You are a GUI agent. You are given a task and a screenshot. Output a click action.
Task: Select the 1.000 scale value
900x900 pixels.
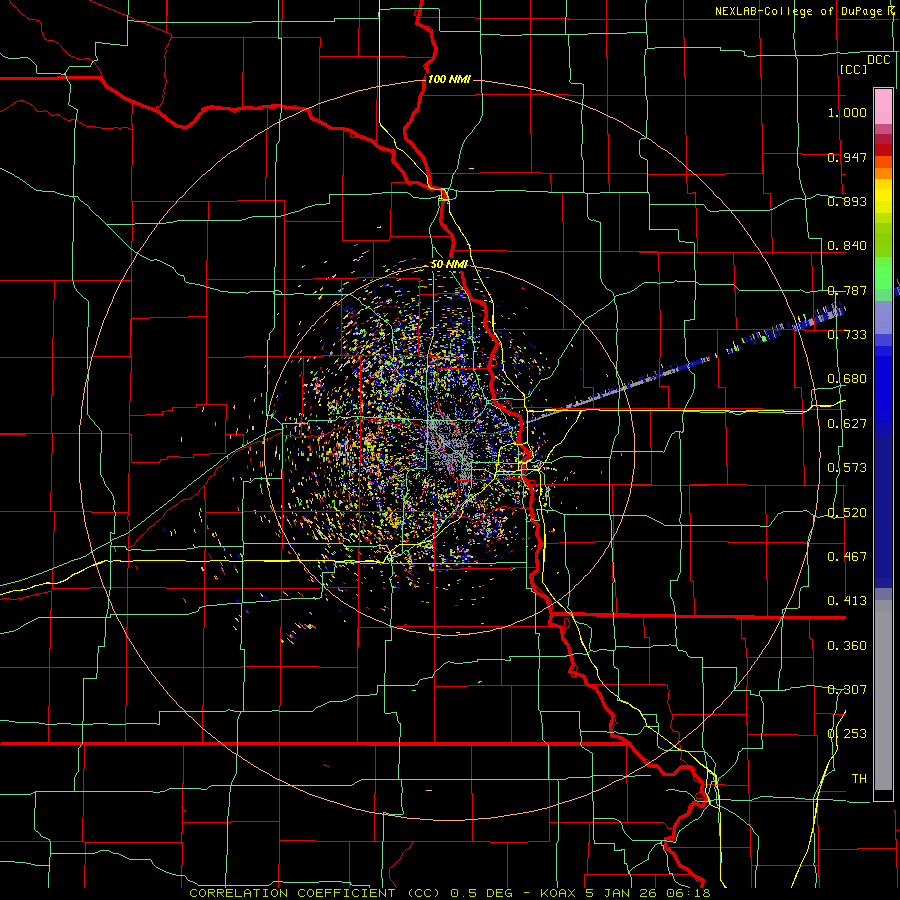click(847, 112)
